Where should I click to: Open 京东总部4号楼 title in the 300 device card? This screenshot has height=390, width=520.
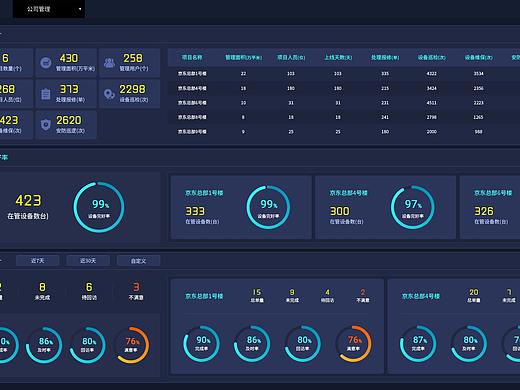click(349, 193)
